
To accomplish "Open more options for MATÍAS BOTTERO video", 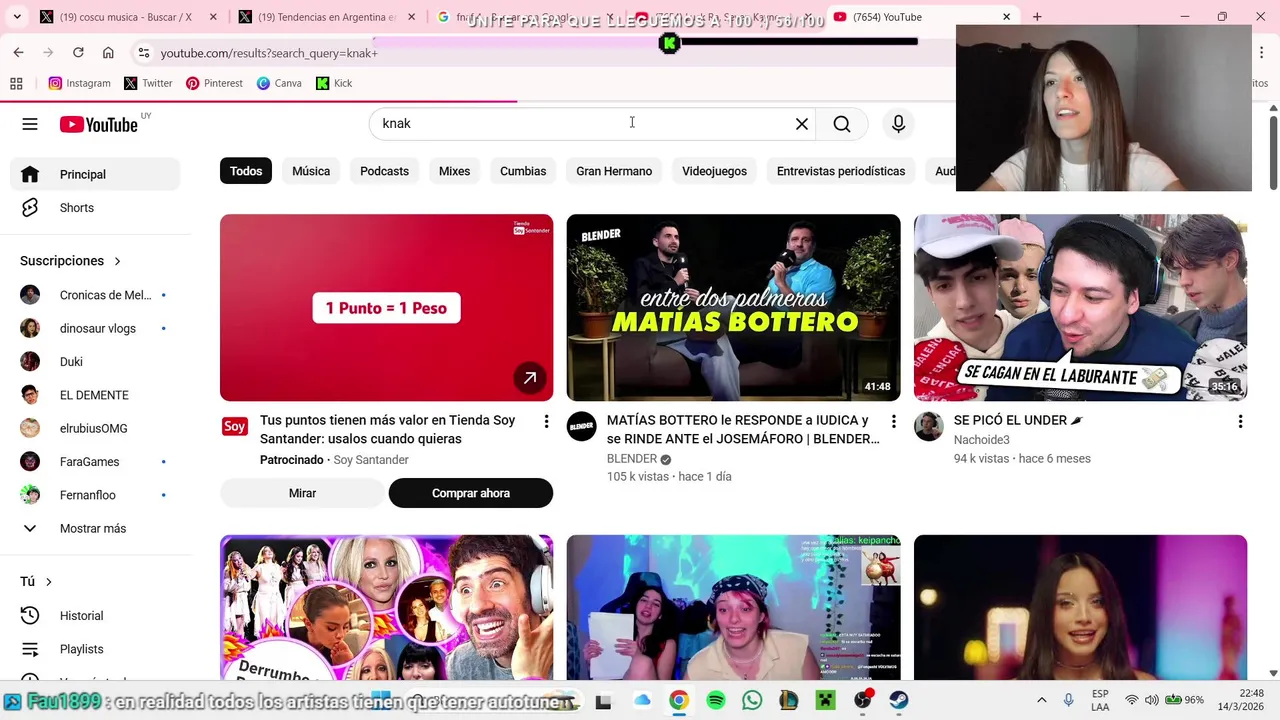I will (893, 422).
